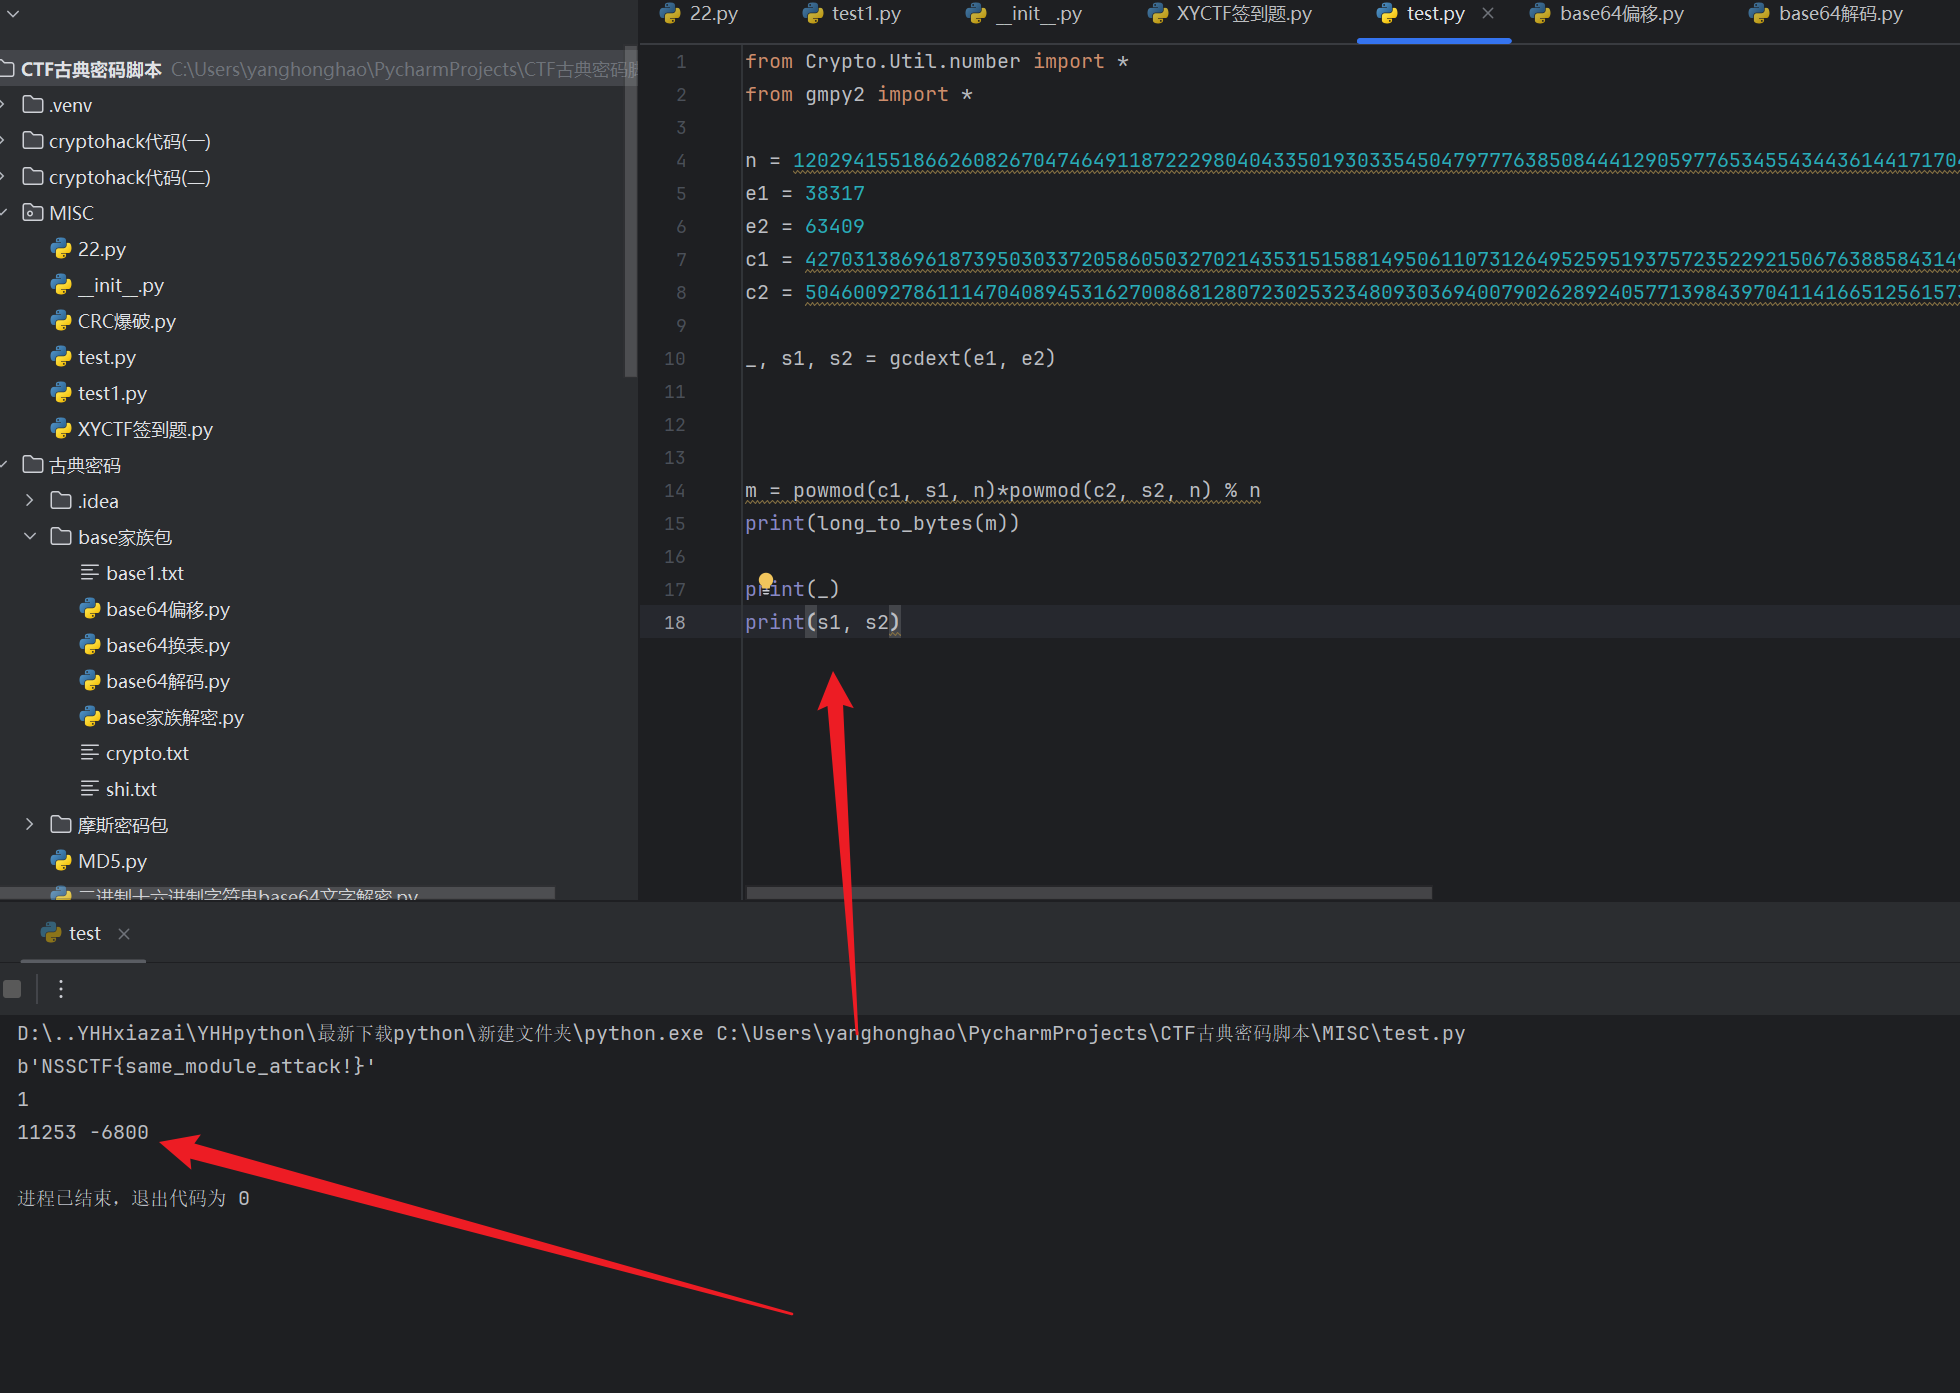Click line number 18 in gutter
The image size is (1960, 1393).
(x=675, y=622)
